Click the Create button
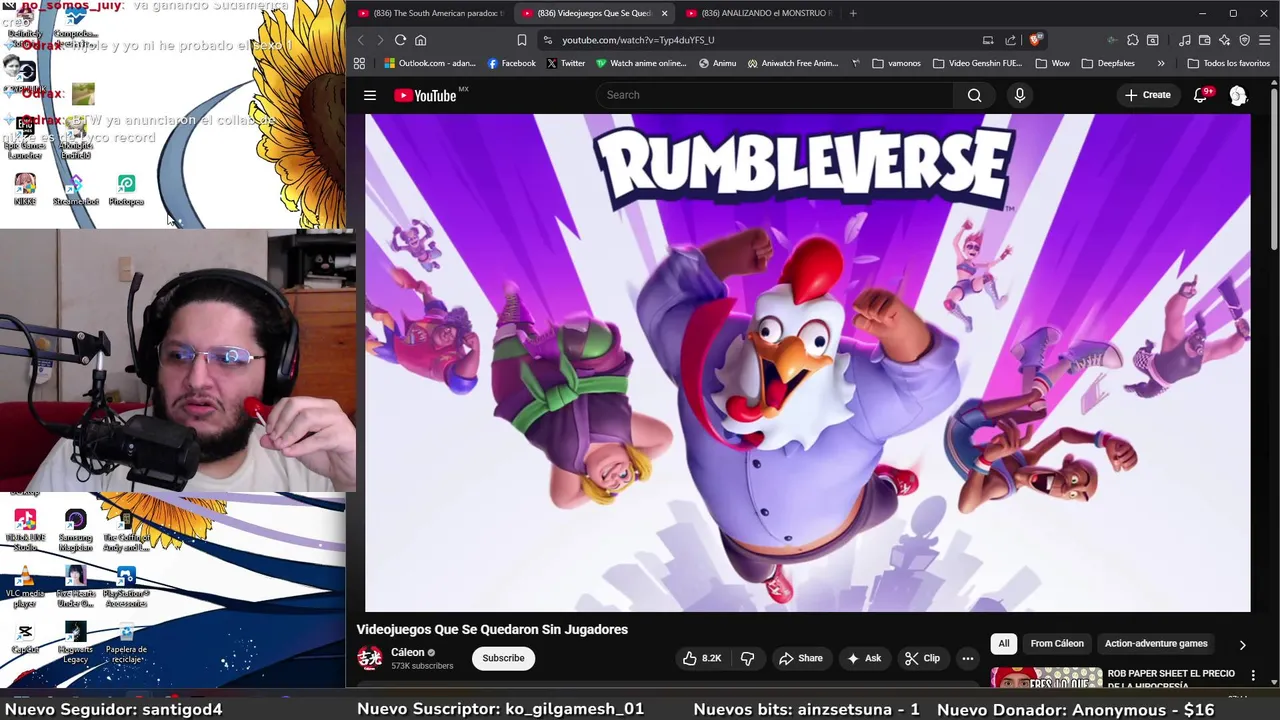 [x=1147, y=95]
